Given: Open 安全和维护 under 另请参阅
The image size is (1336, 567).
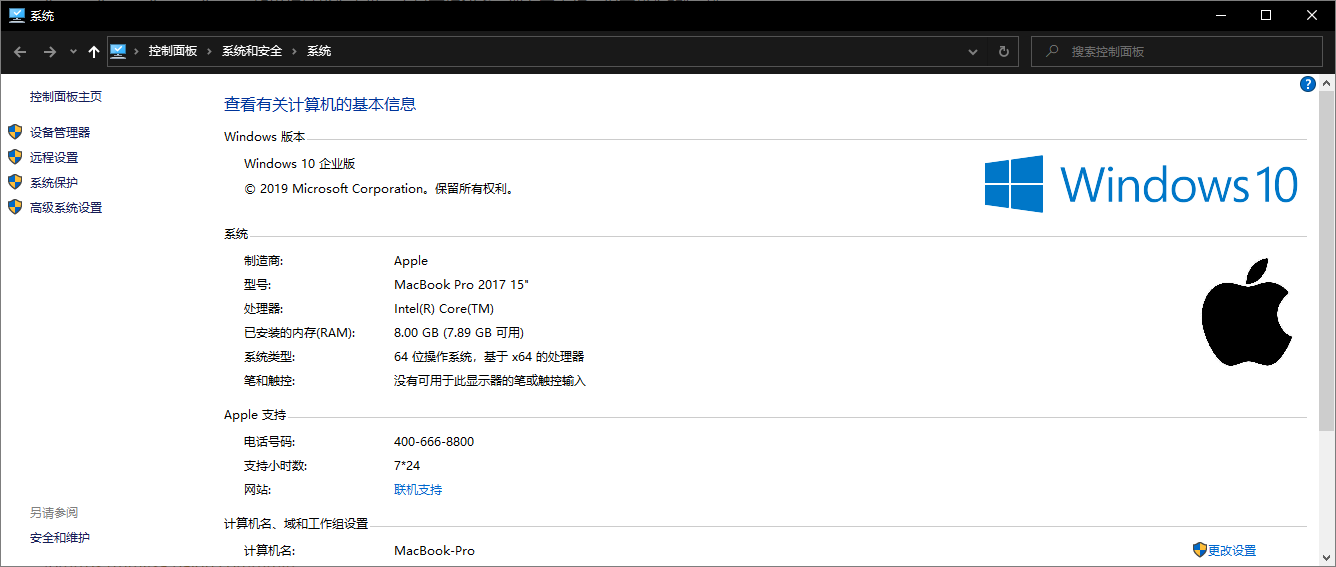Looking at the screenshot, I should tap(60, 538).
